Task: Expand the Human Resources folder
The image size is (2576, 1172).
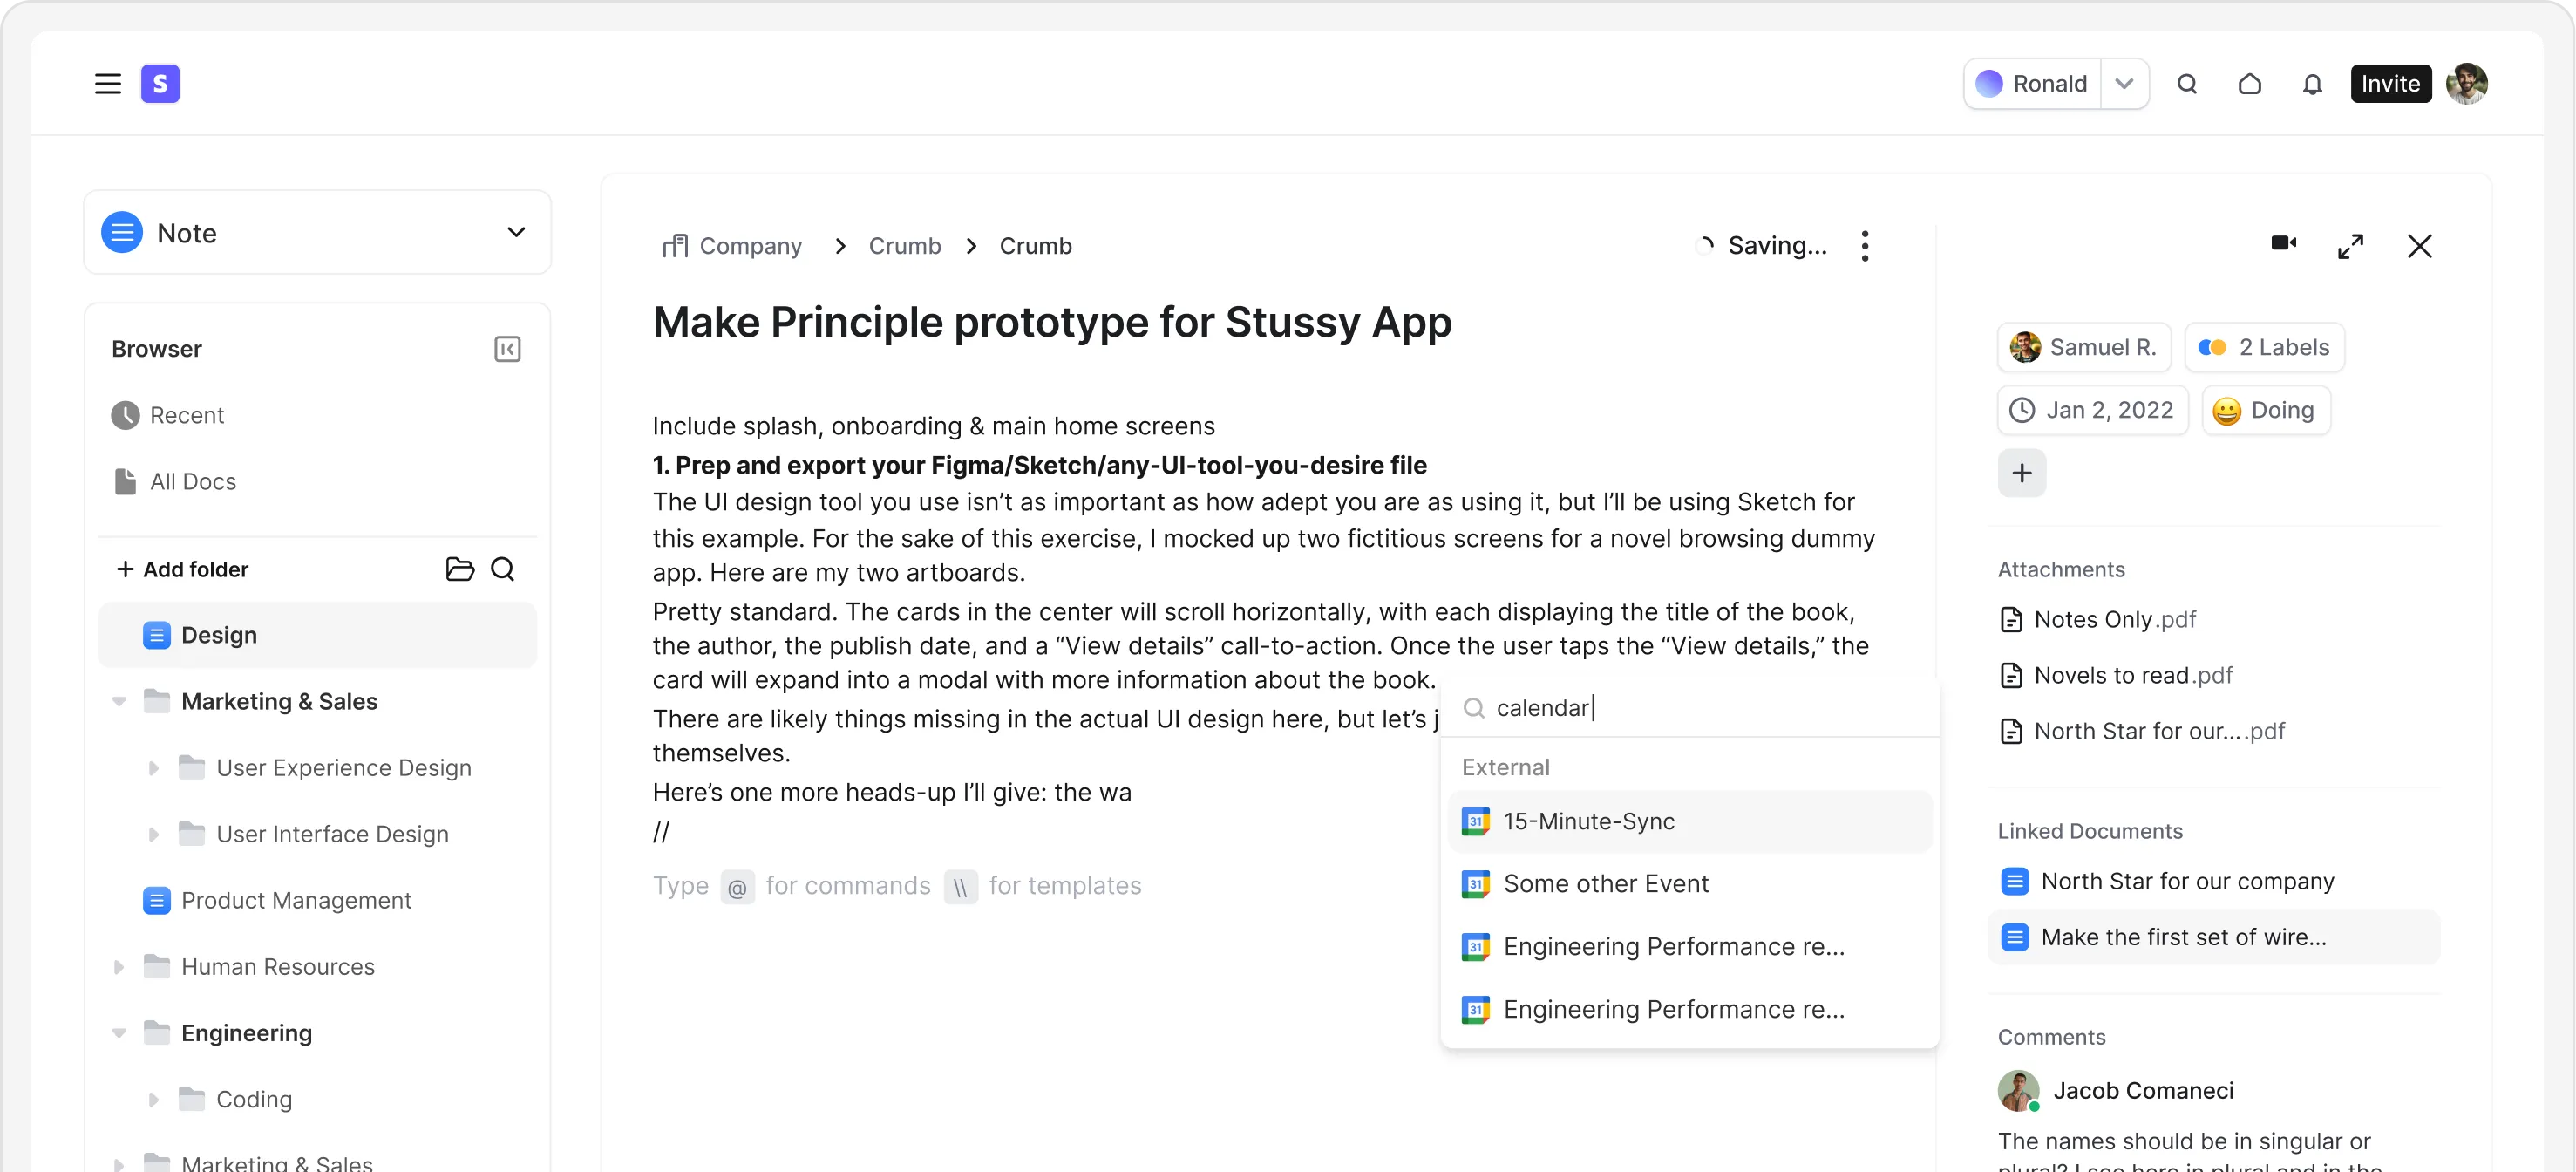Action: click(x=119, y=967)
